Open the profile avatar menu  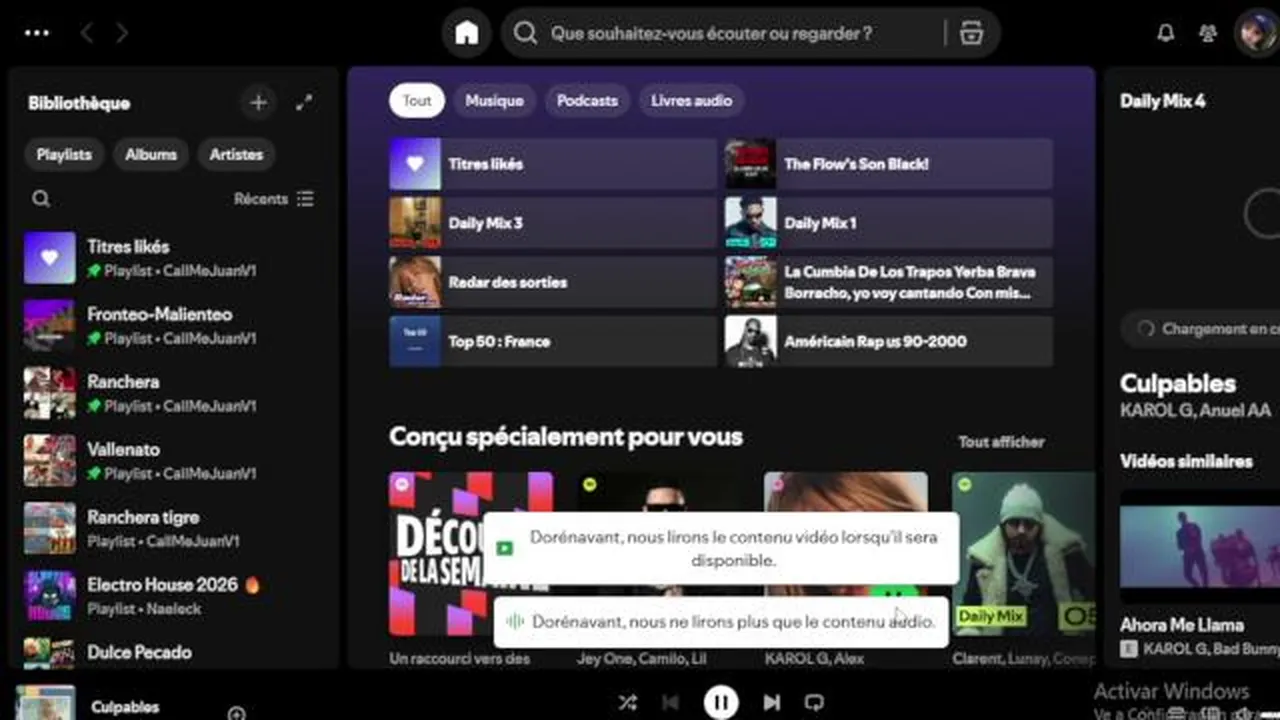pyautogui.click(x=1255, y=33)
